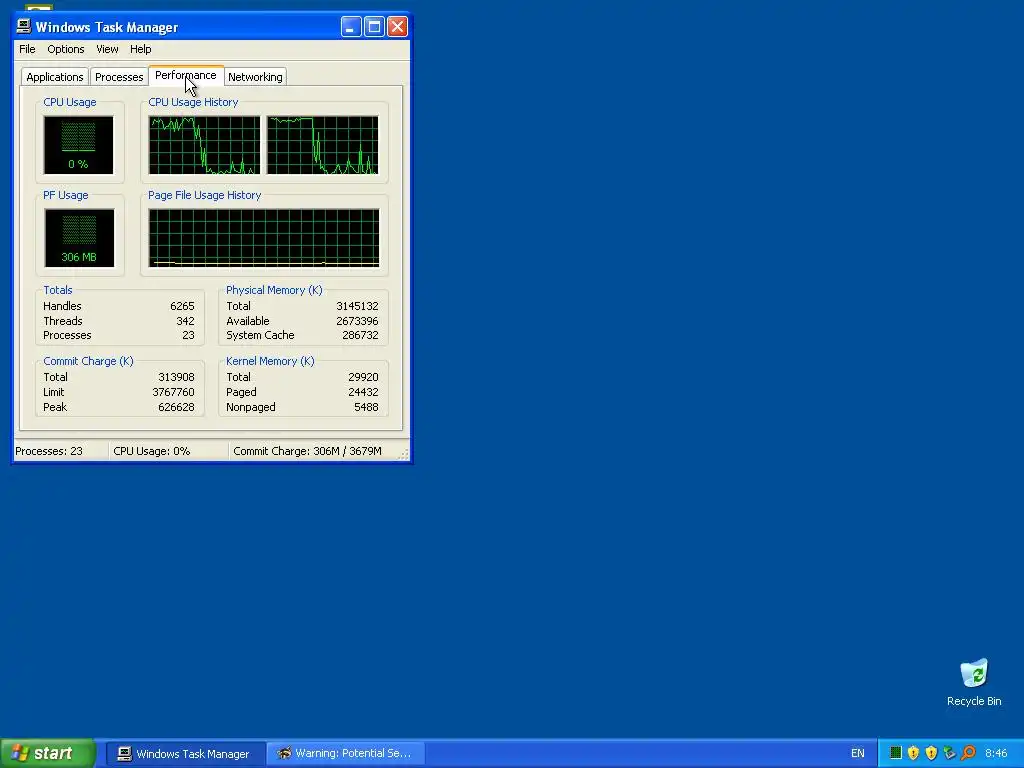Click the system clock showing 8:46
This screenshot has height=768, width=1024.
click(x=996, y=754)
